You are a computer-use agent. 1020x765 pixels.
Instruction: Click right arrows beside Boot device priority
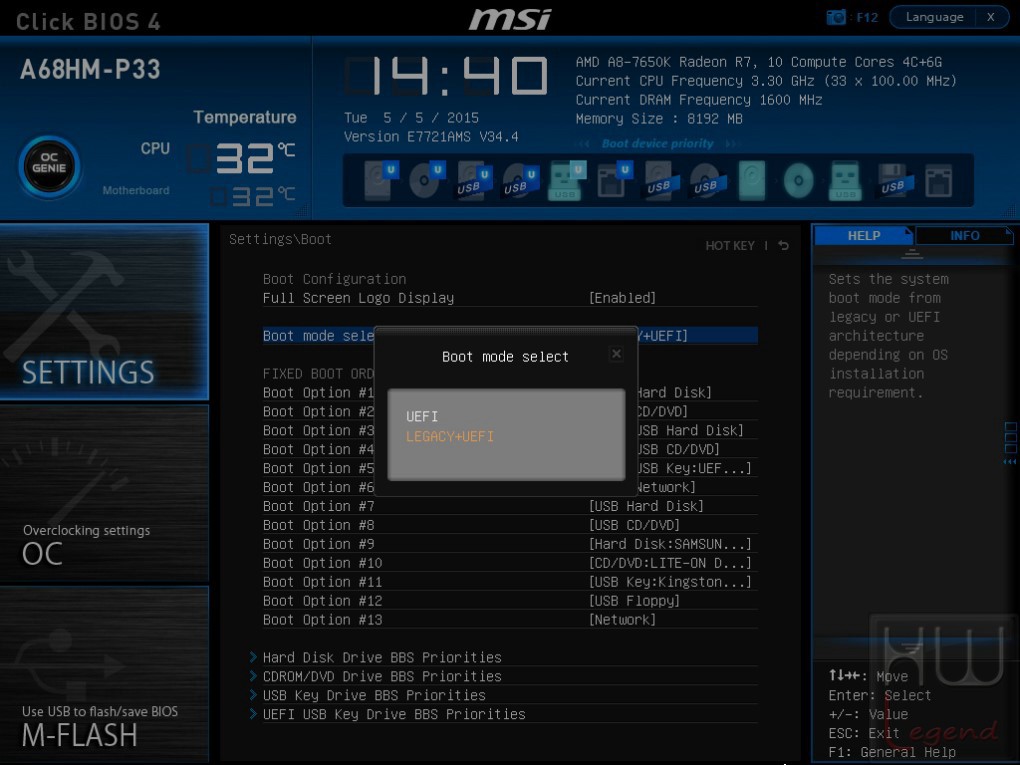click(x=732, y=144)
